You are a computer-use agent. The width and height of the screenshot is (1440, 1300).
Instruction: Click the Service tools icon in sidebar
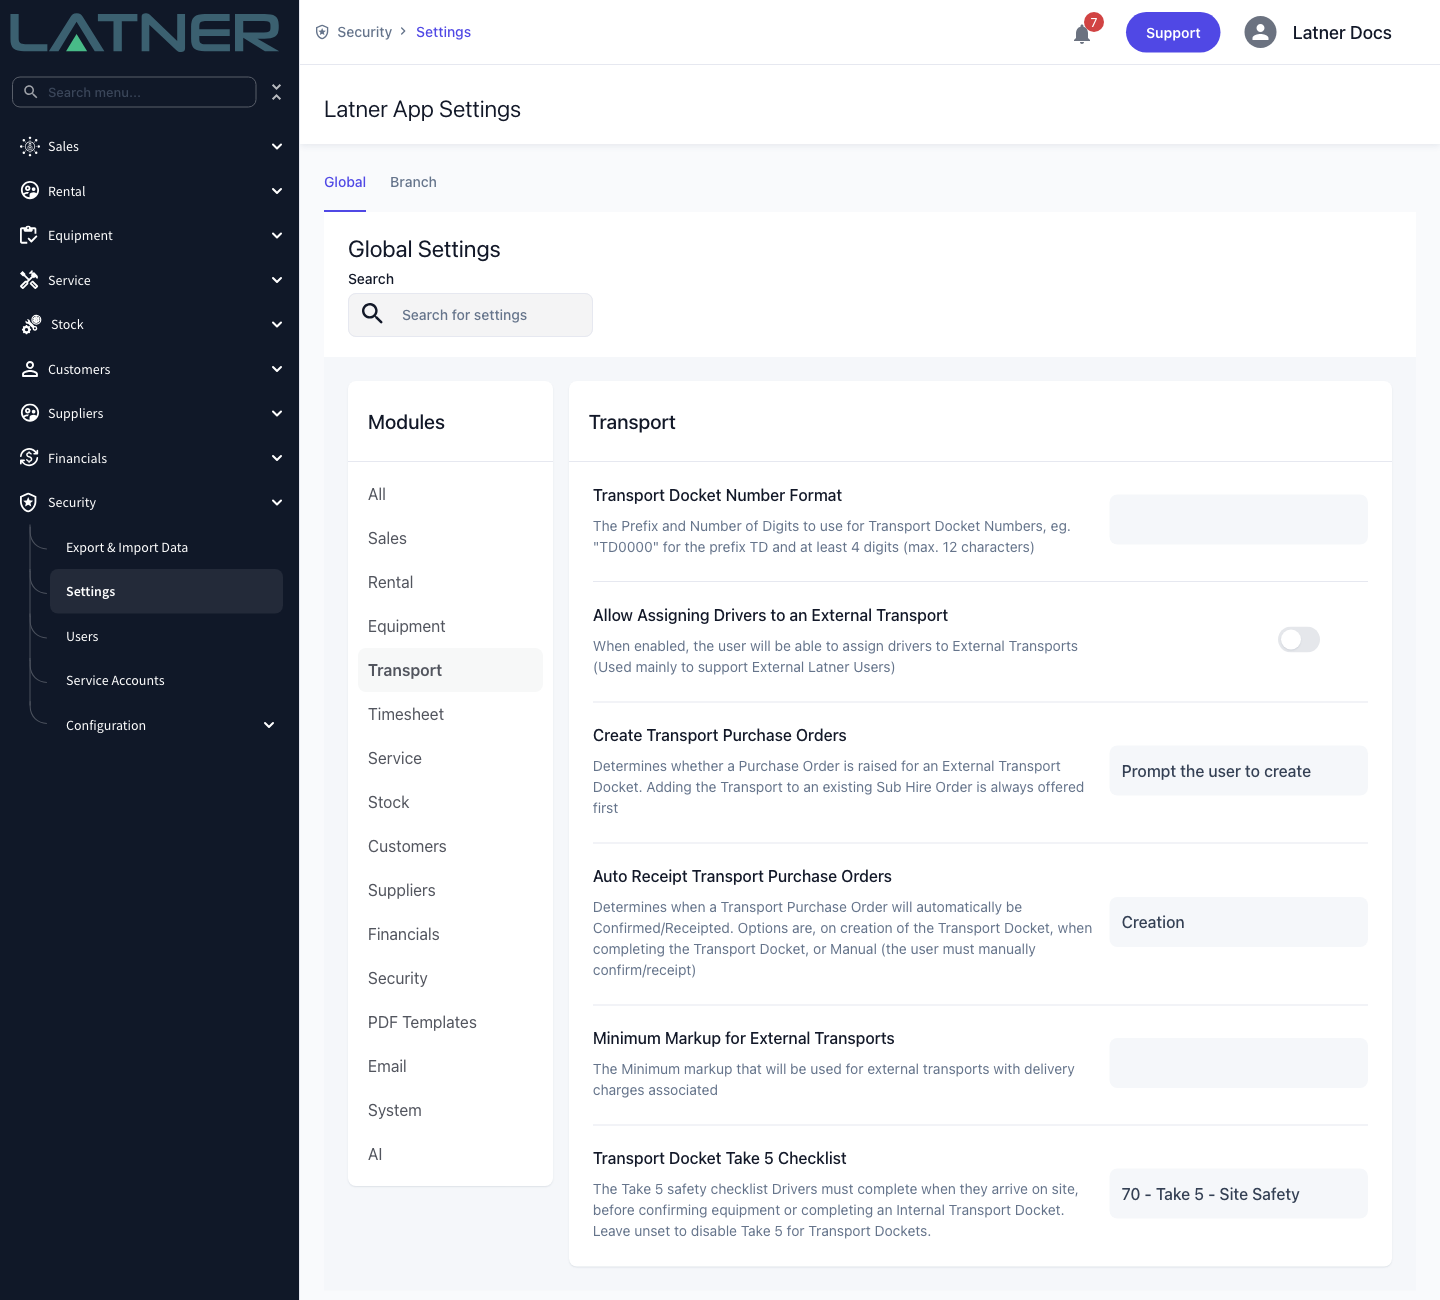coord(30,280)
